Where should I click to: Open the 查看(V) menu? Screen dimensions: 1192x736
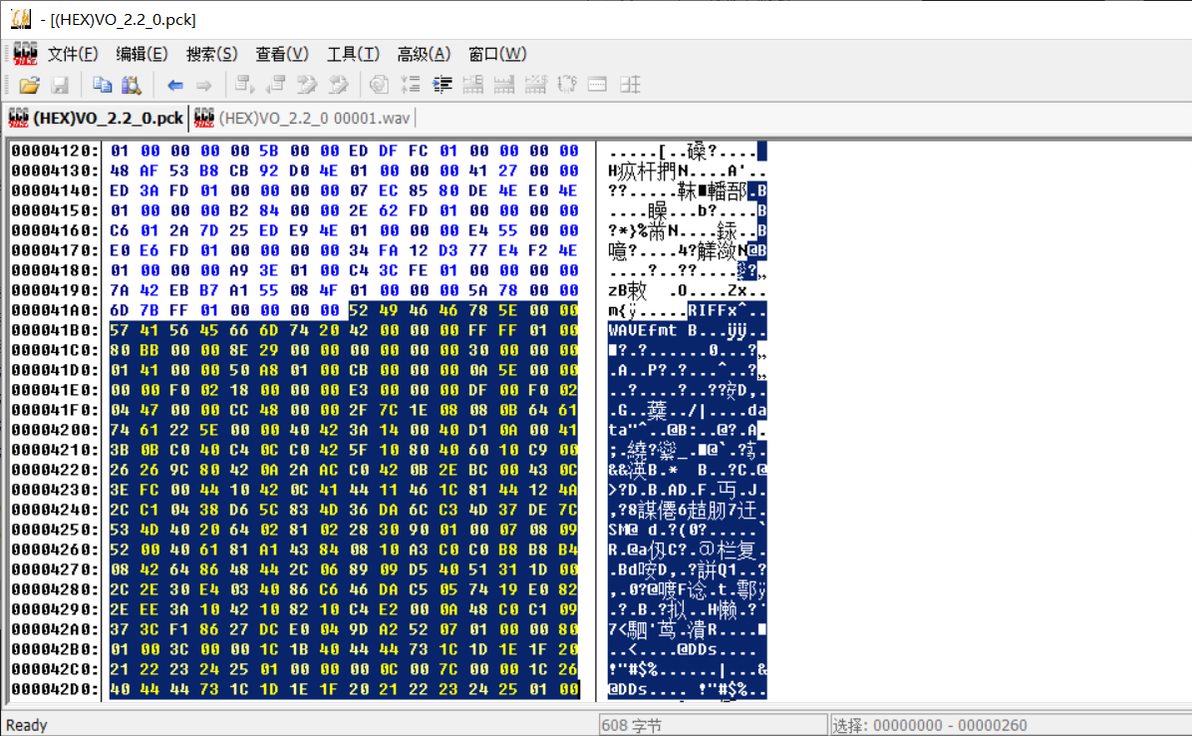tap(282, 54)
